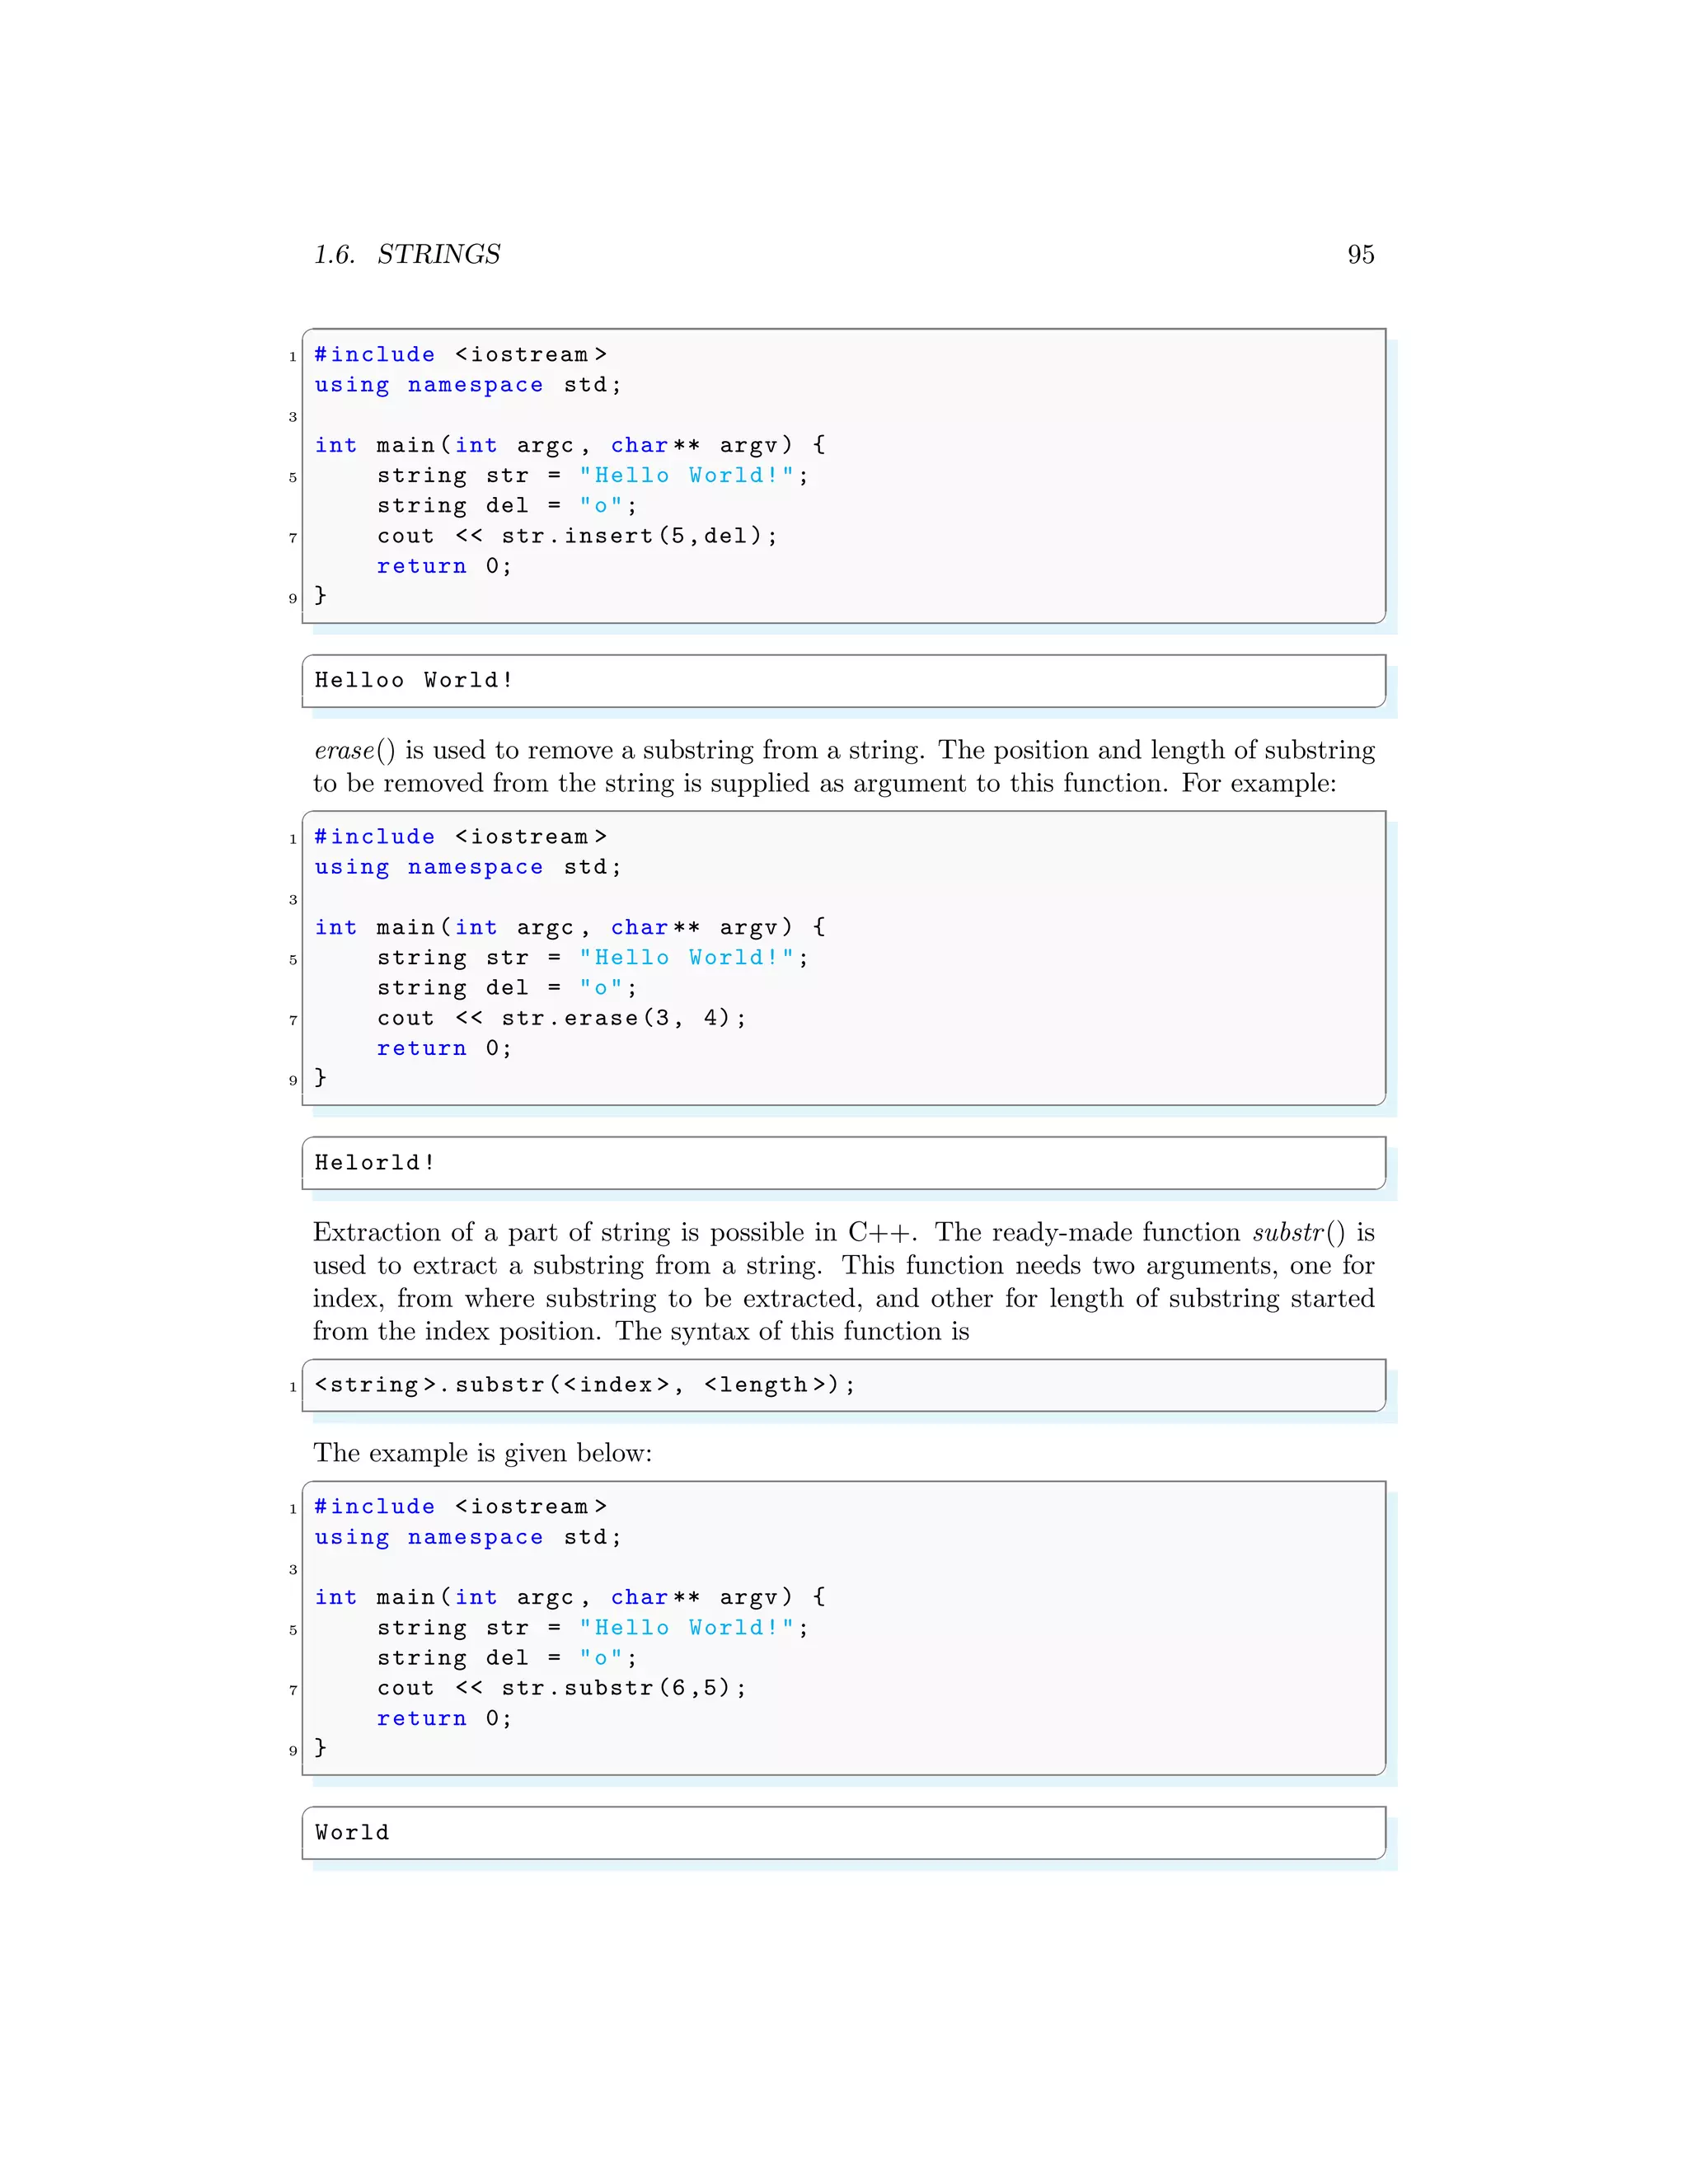Click the final output text "World"
Viewport: 1688px width, 2184px height.
coord(352,1832)
